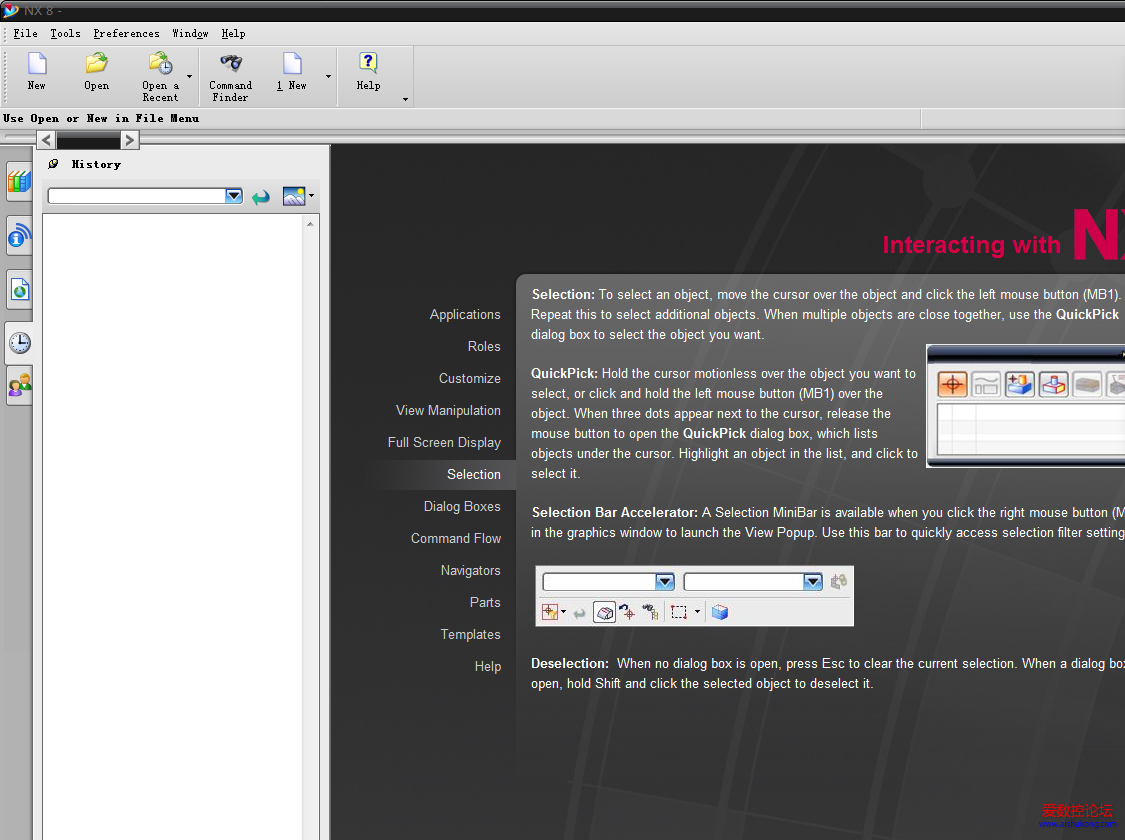The height and width of the screenshot is (840, 1125).
Task: Open the Help menu in menu bar
Action: coord(233,33)
